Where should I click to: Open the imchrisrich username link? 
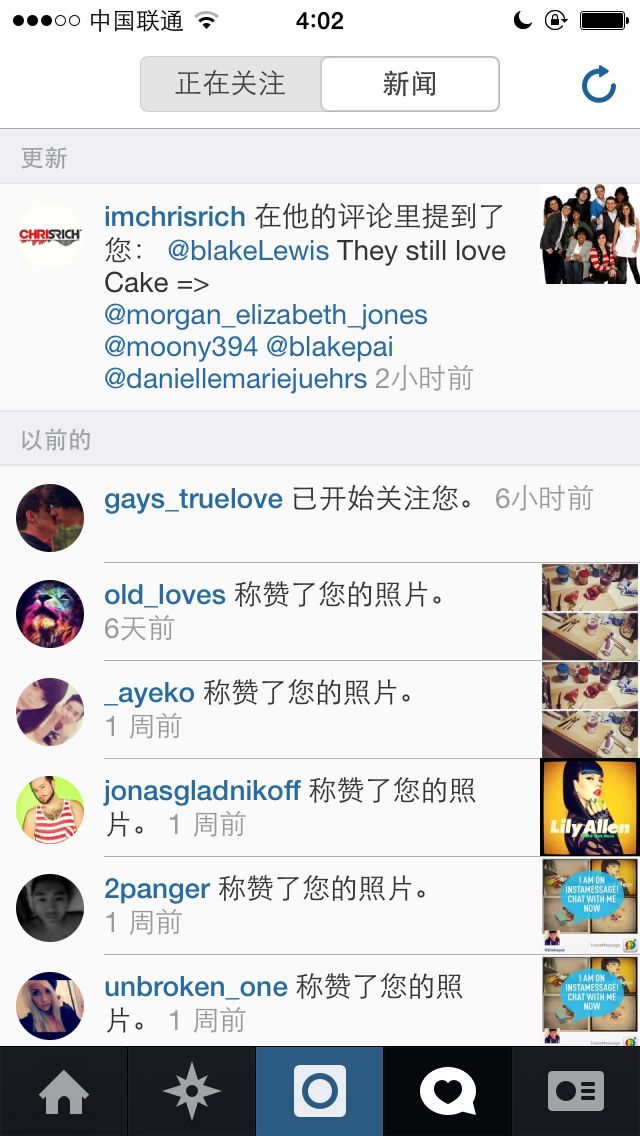point(175,217)
